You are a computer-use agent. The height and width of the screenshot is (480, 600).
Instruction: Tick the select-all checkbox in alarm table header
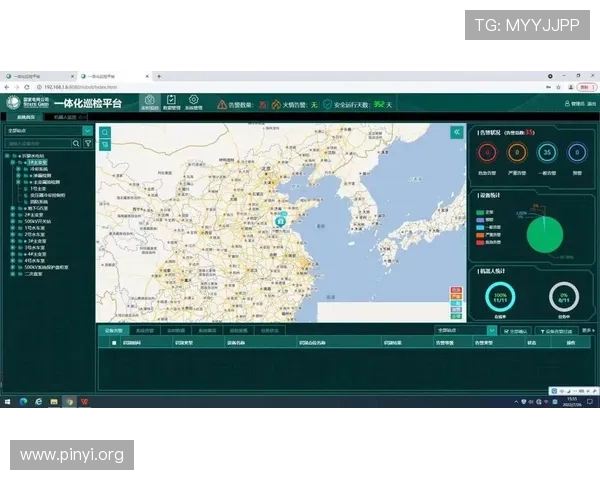(114, 343)
